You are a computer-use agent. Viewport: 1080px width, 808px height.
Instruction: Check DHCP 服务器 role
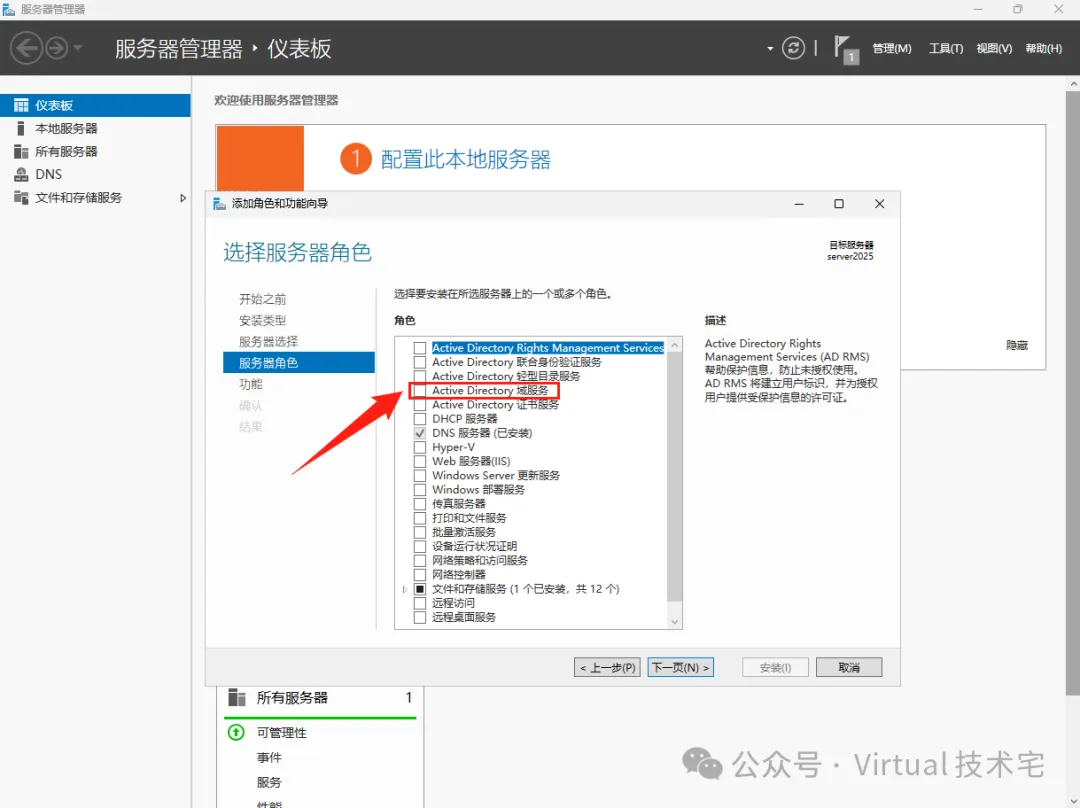[419, 419]
